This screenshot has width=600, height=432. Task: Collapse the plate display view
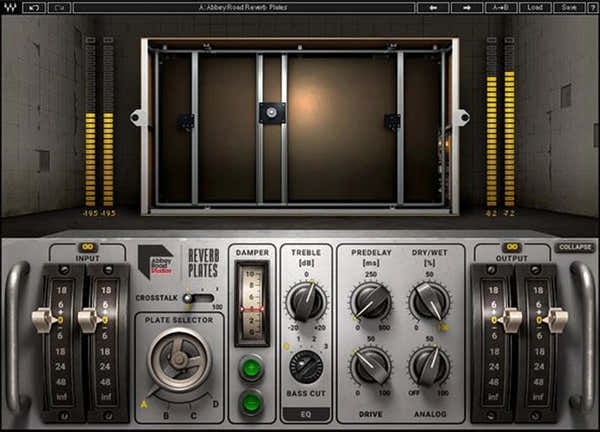tap(575, 247)
